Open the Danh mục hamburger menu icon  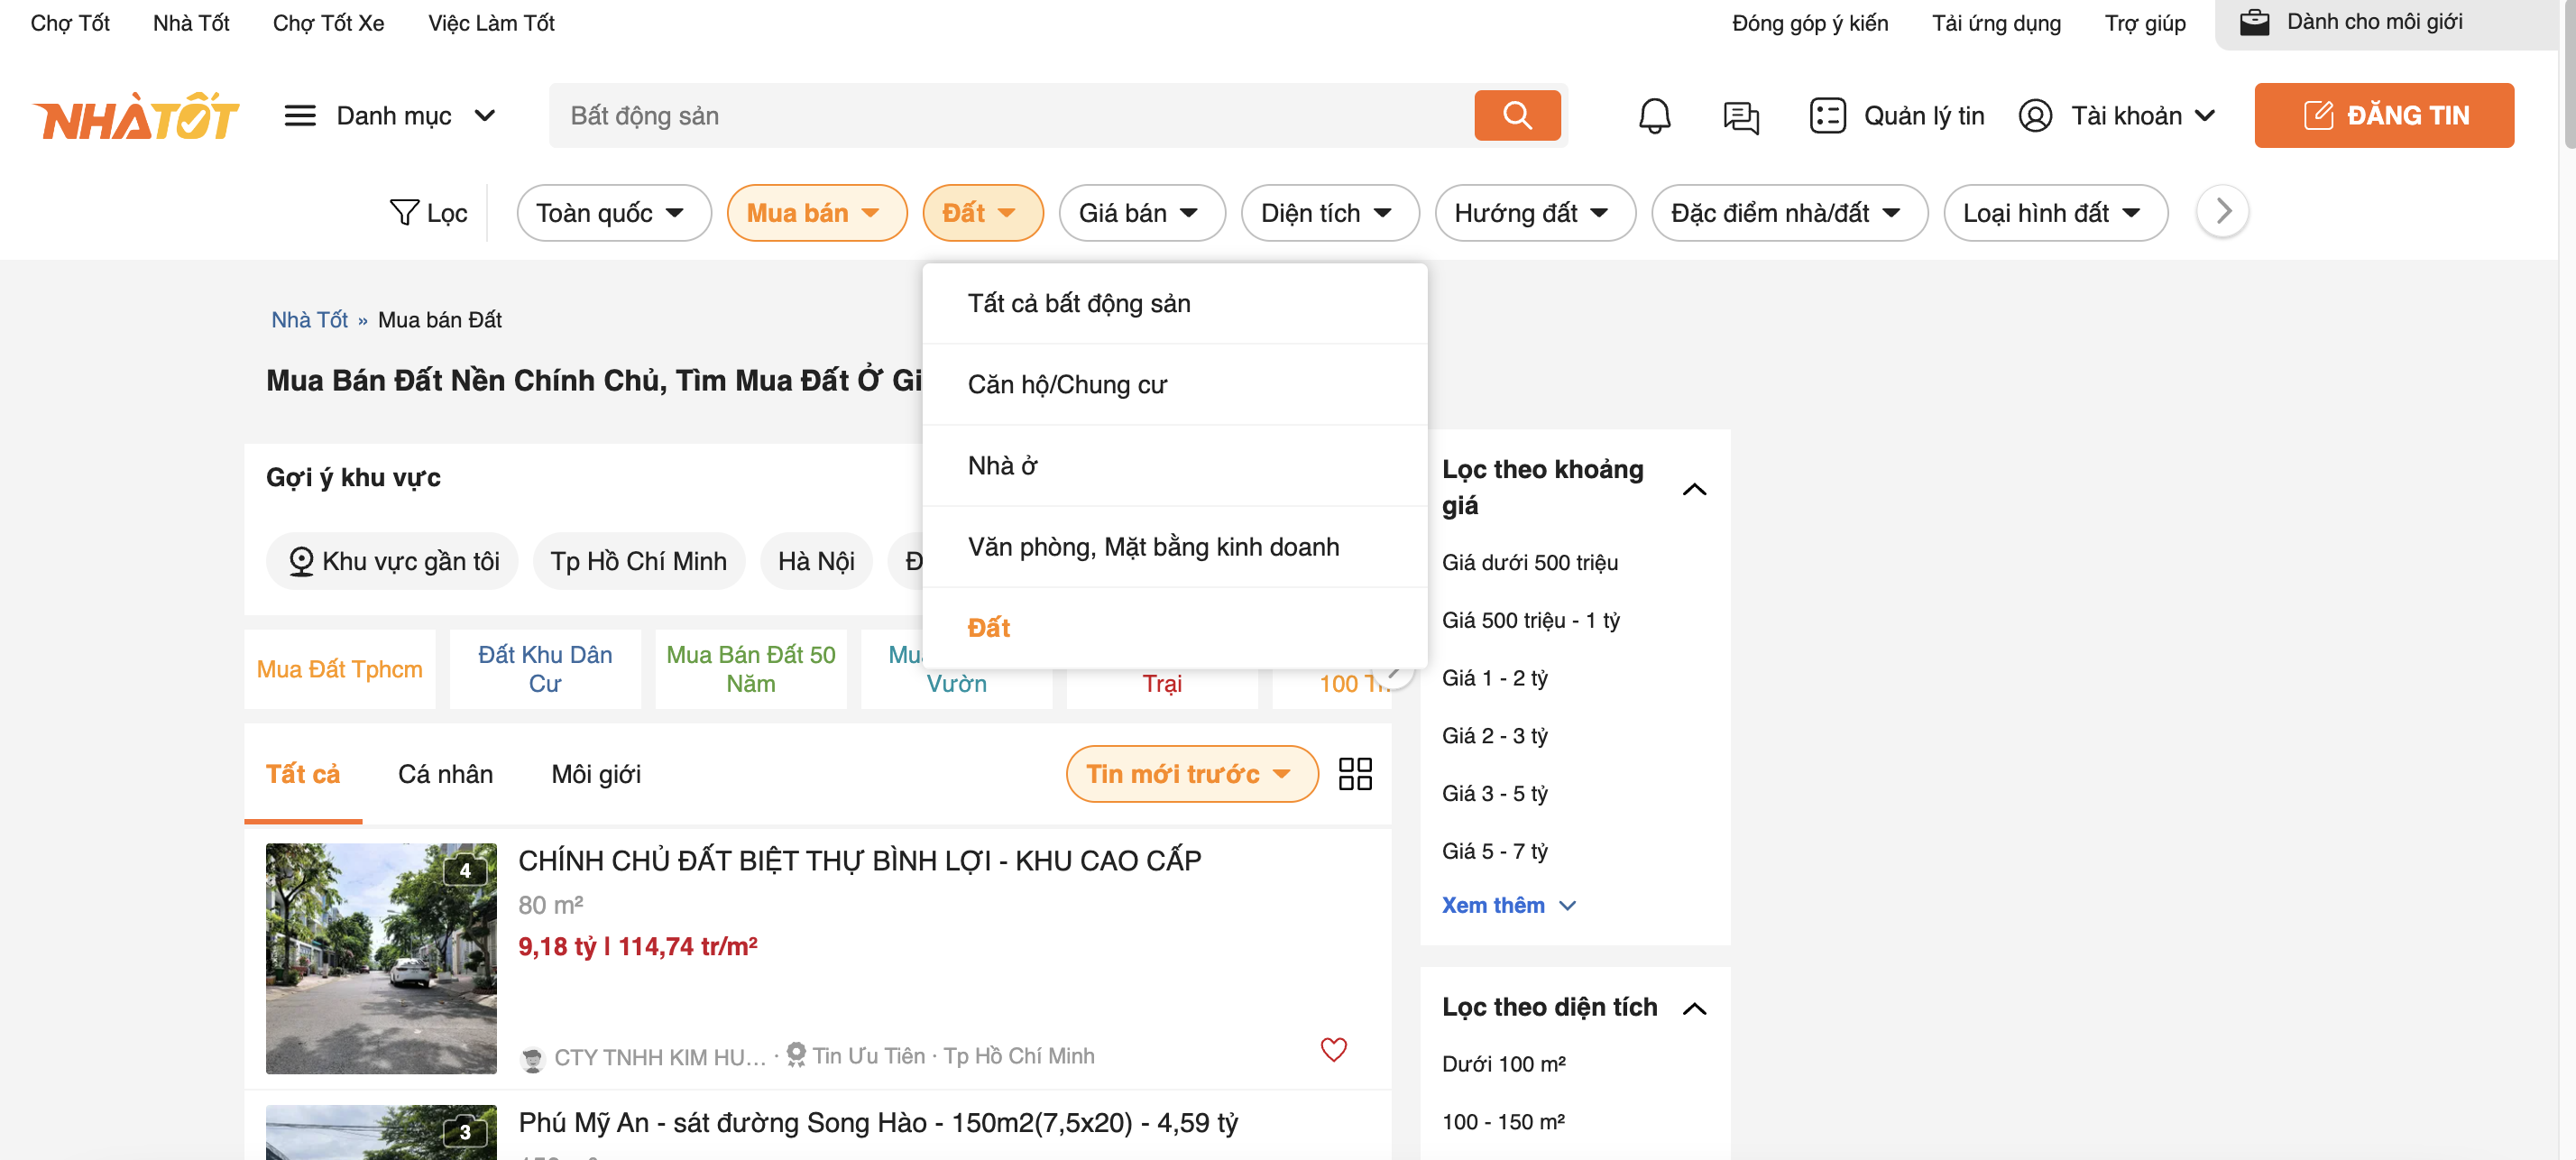[300, 116]
